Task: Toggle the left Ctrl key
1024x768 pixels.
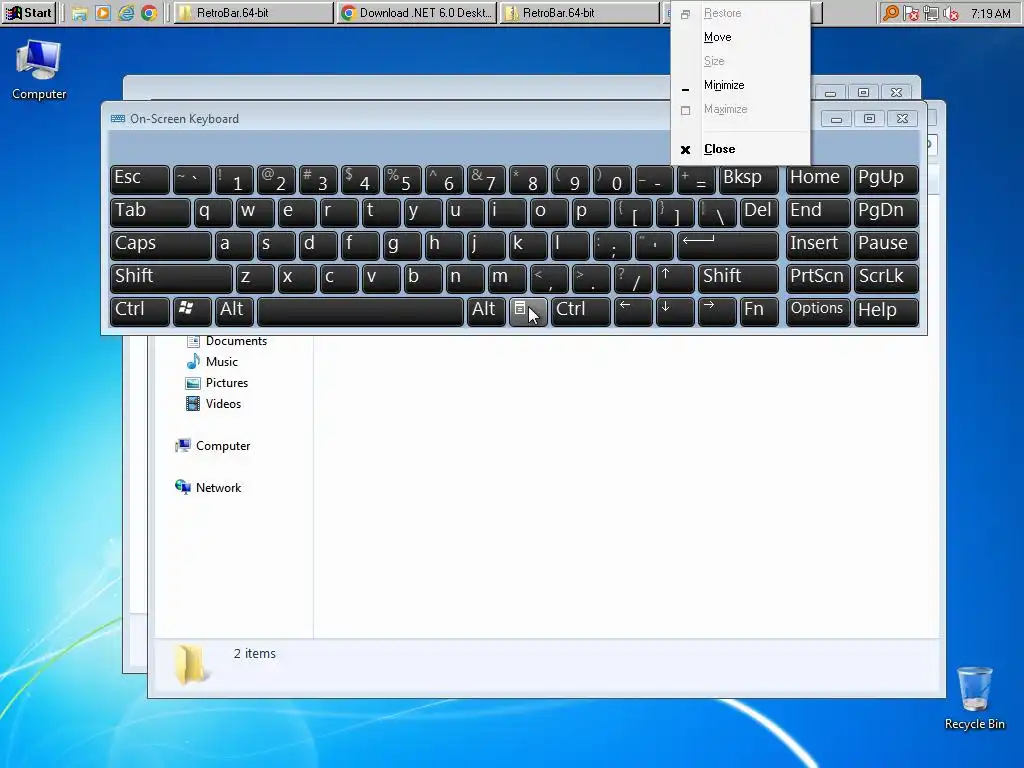Action: click(x=140, y=311)
